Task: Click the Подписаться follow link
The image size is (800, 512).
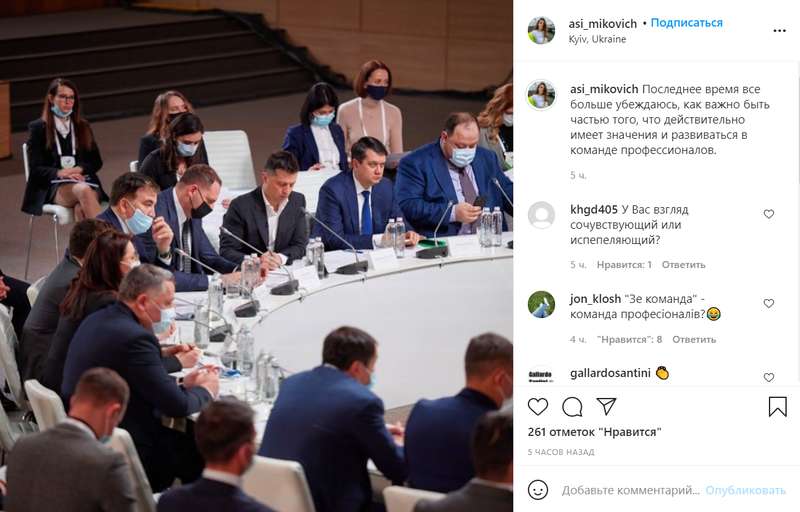Action: [687, 23]
